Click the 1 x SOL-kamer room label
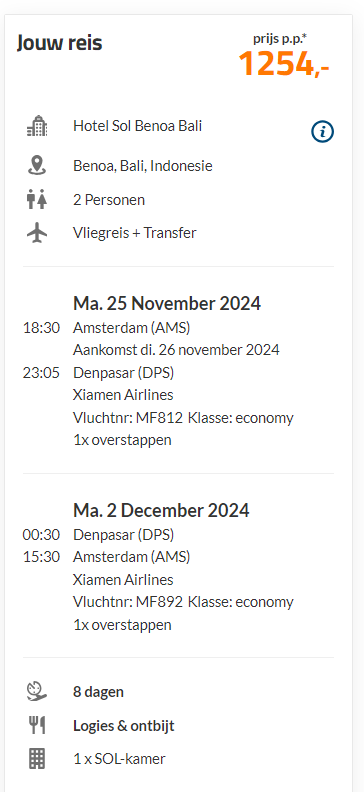 click(x=119, y=759)
